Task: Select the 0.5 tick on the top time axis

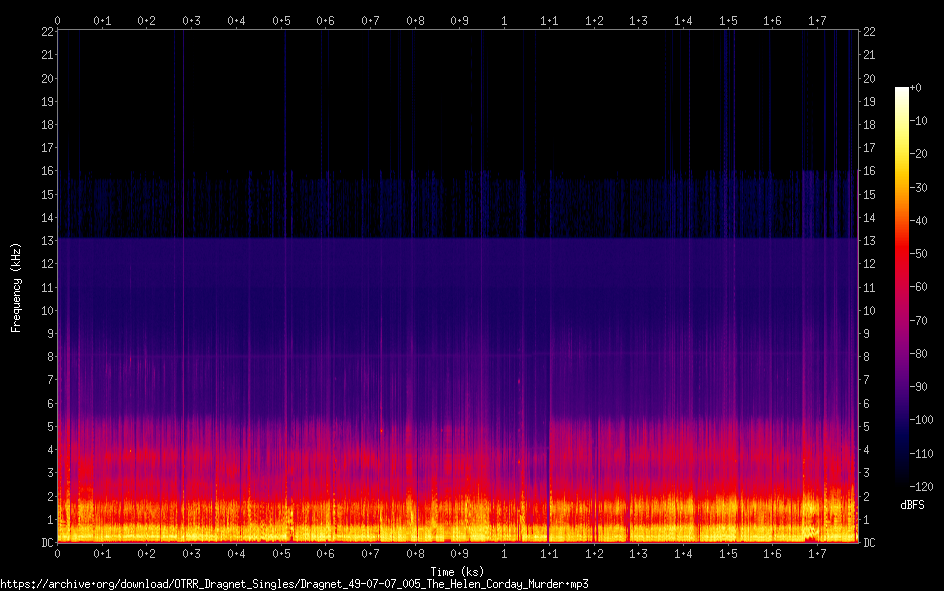Action: click(x=281, y=20)
